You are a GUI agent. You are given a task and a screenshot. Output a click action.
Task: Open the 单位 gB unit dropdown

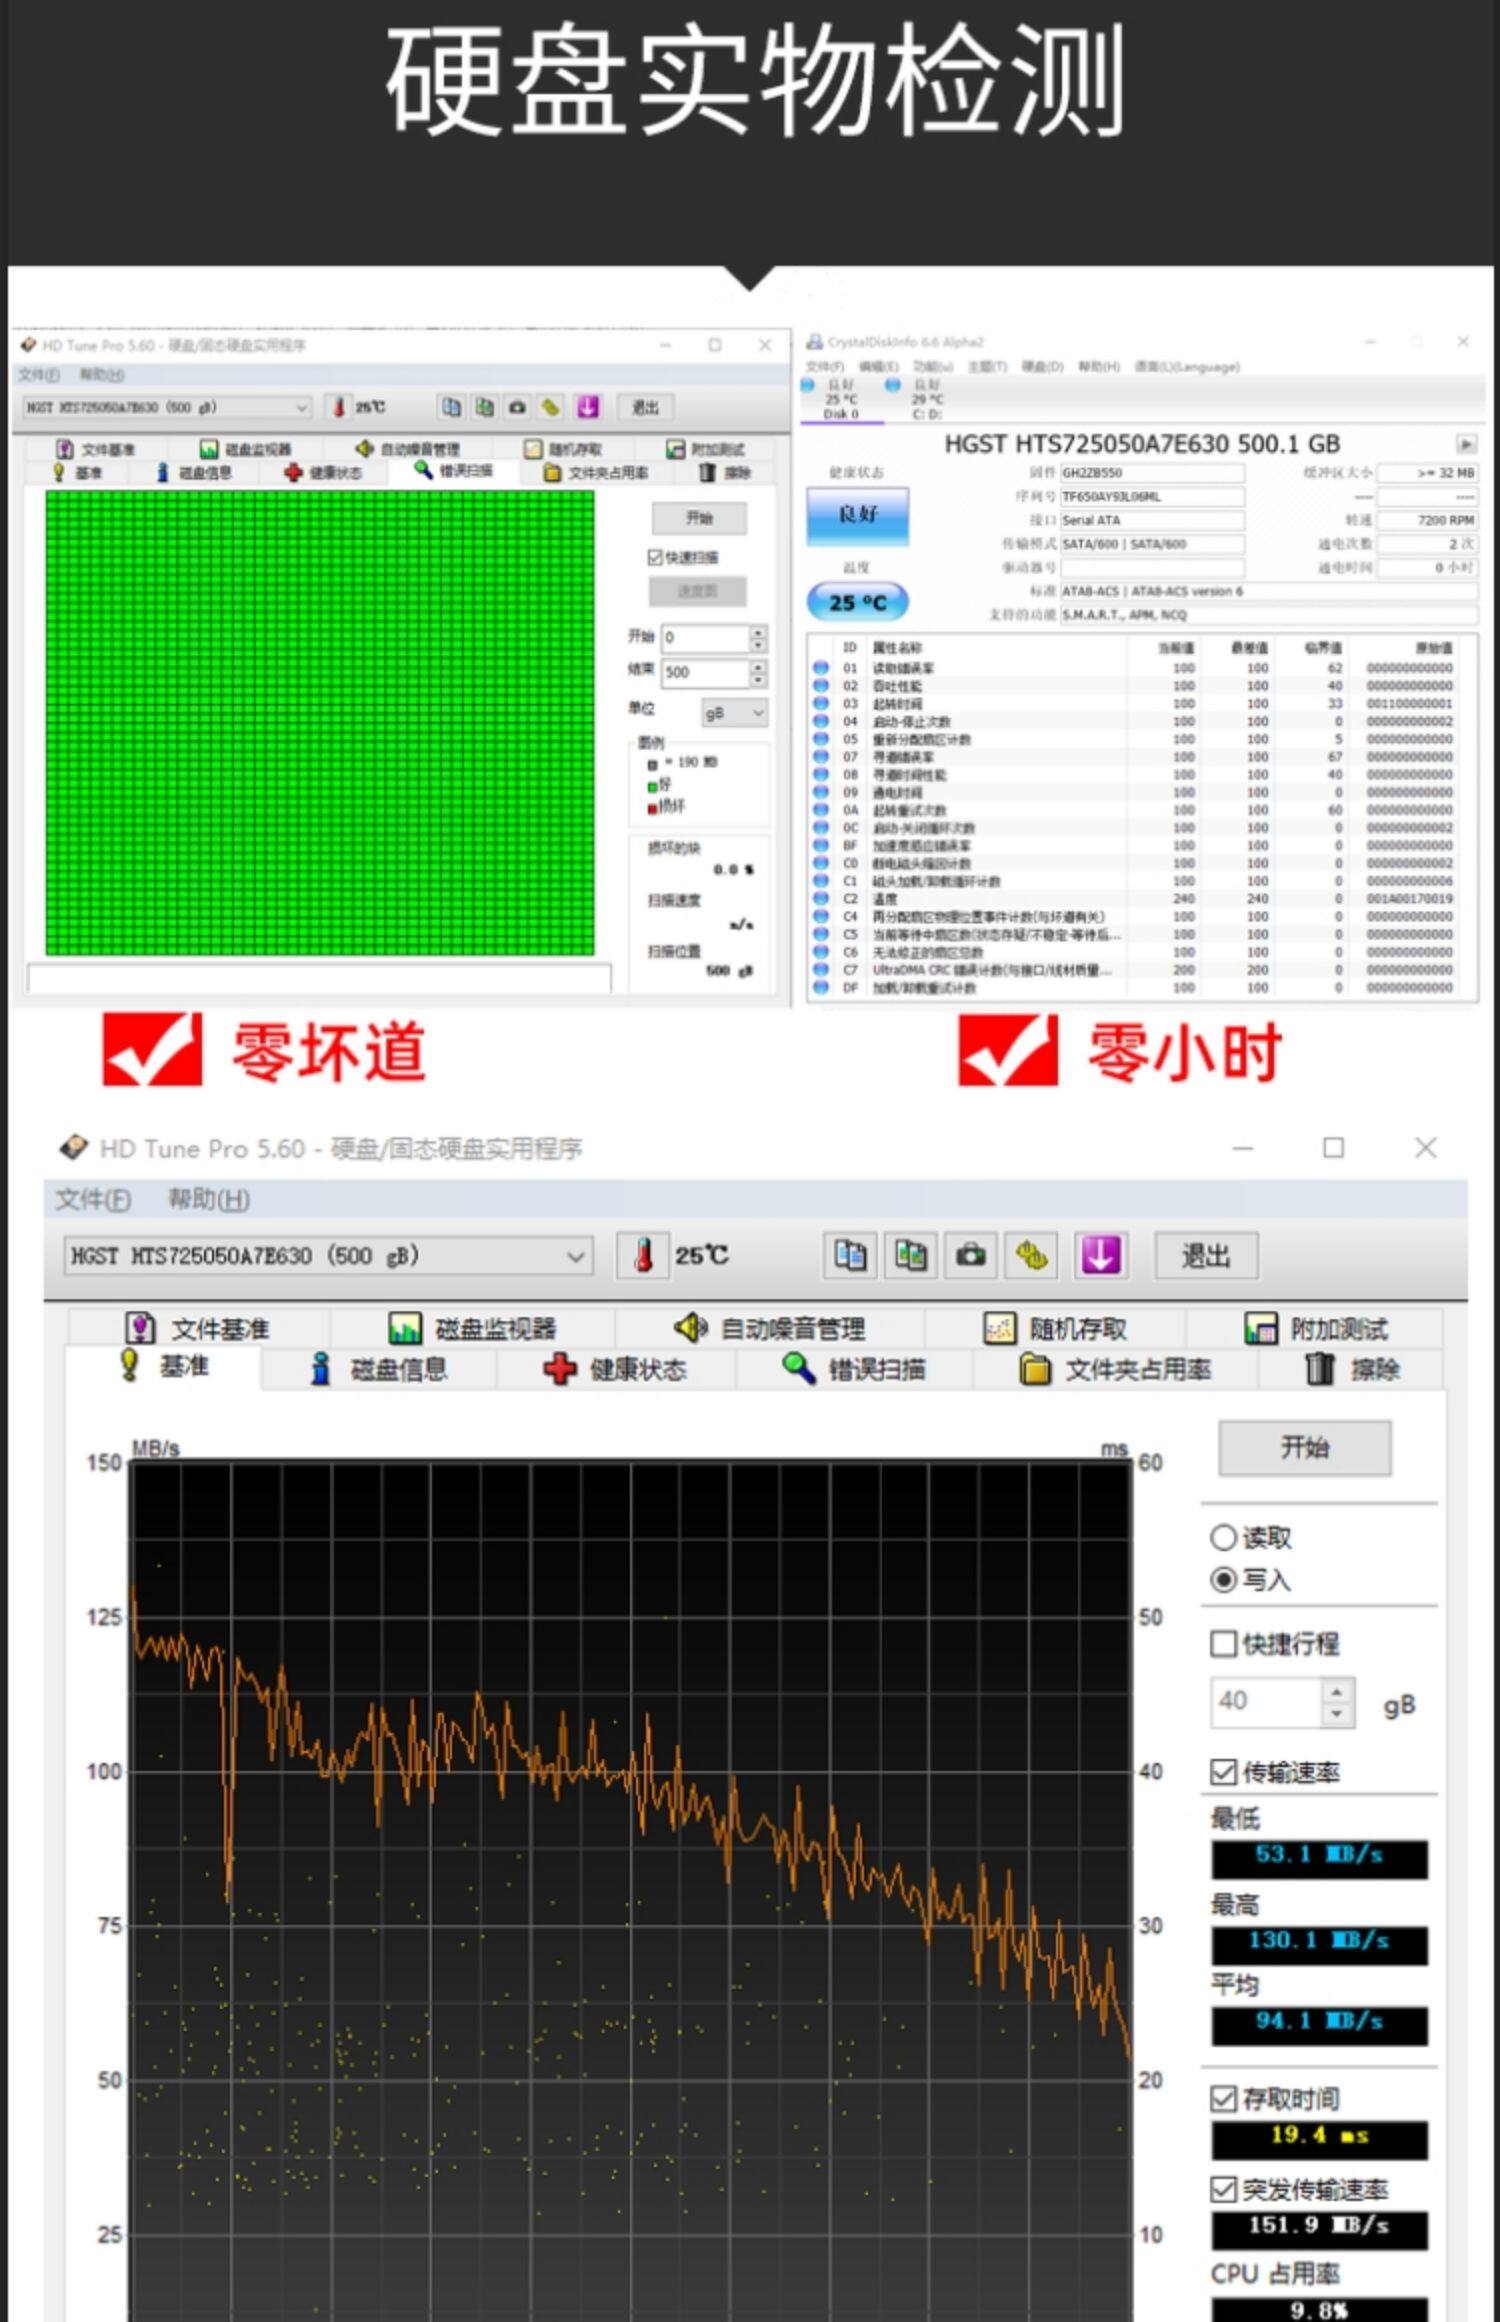tap(735, 713)
